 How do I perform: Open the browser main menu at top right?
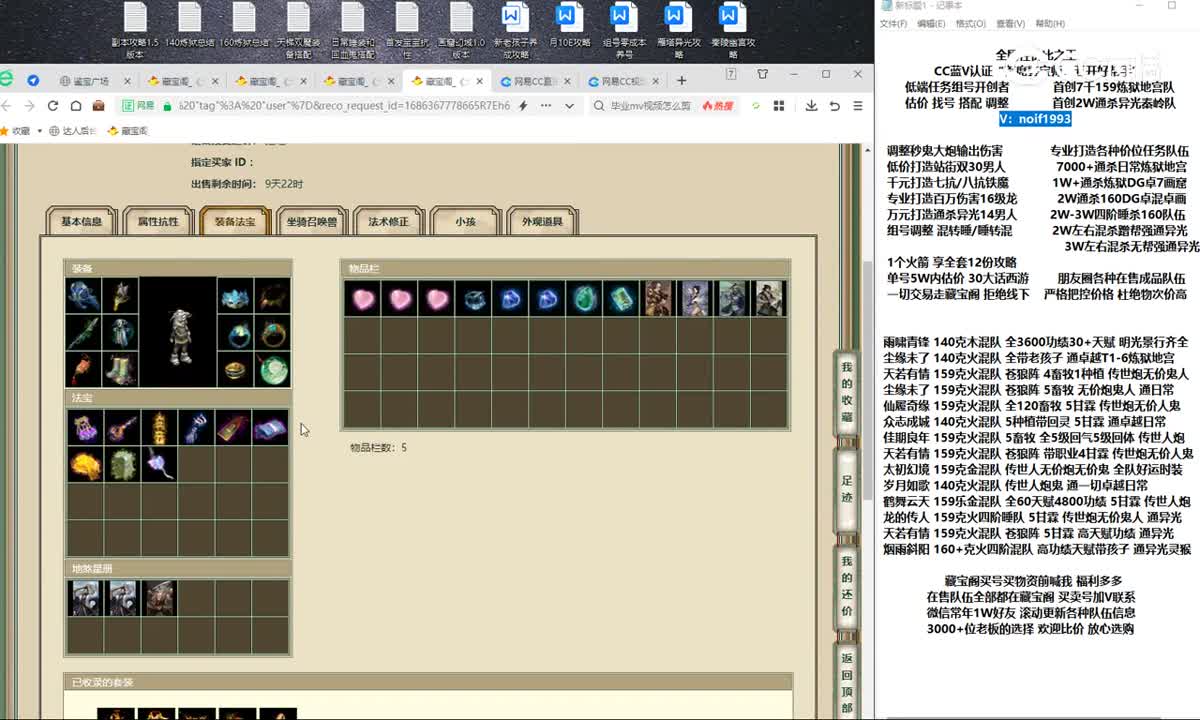pyautogui.click(x=857, y=106)
